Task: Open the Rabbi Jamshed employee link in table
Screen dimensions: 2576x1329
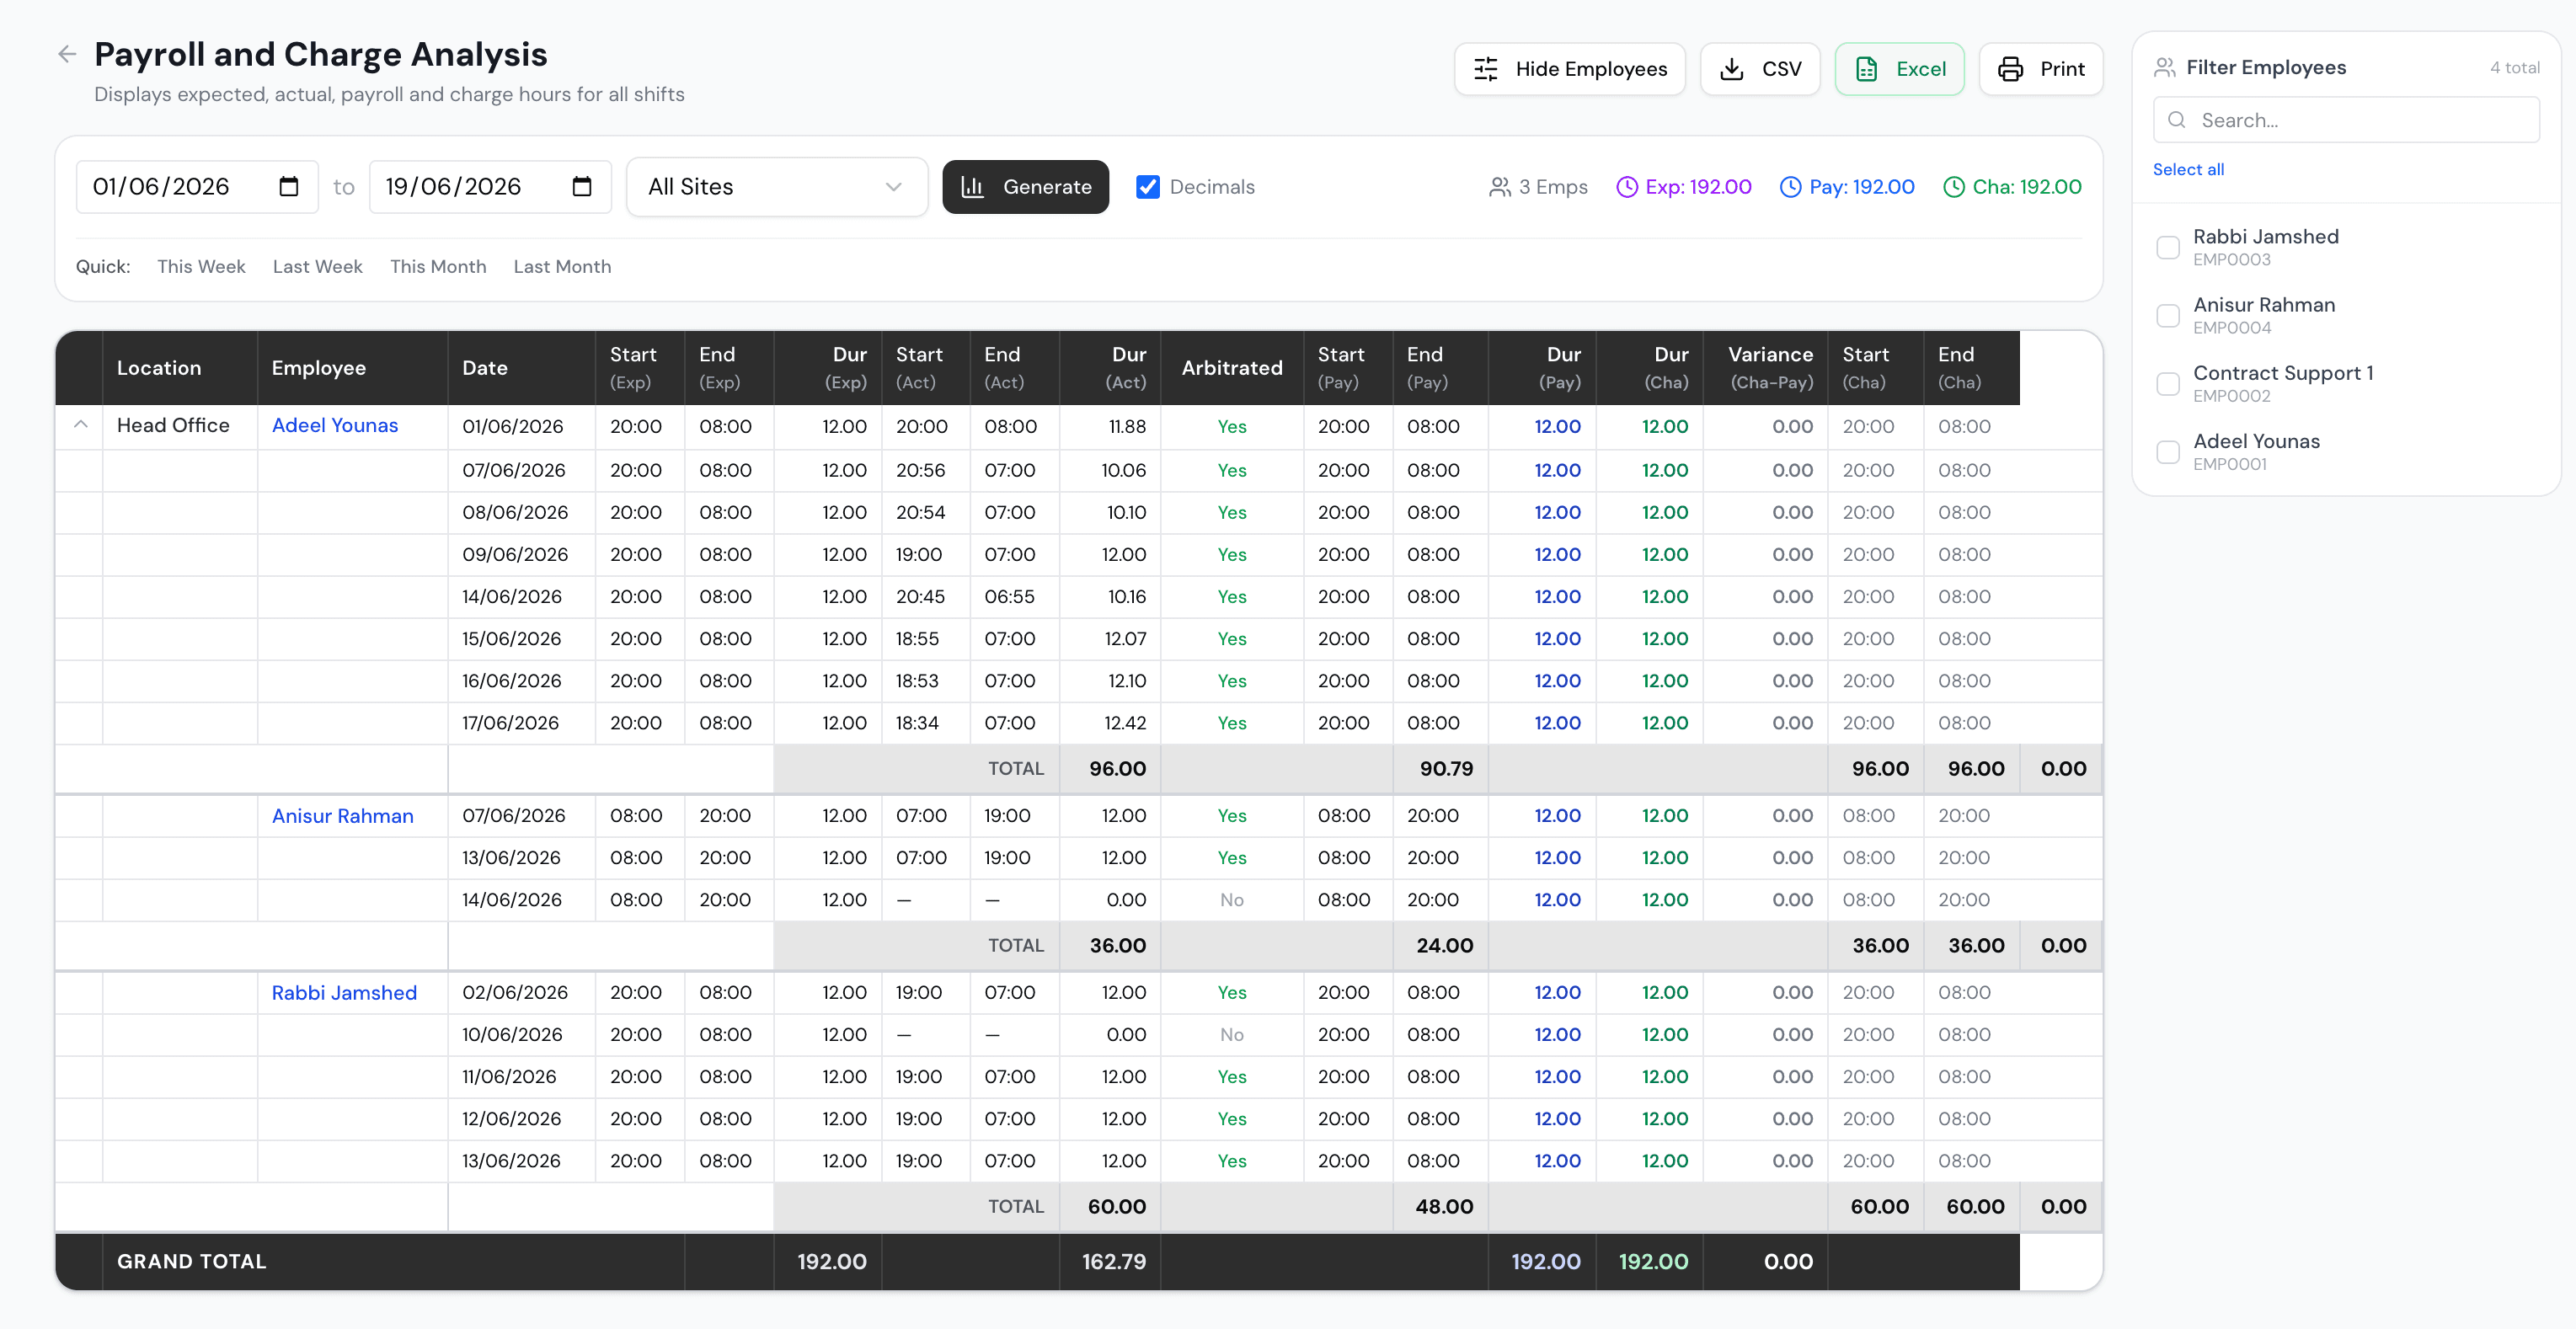Action: point(344,993)
